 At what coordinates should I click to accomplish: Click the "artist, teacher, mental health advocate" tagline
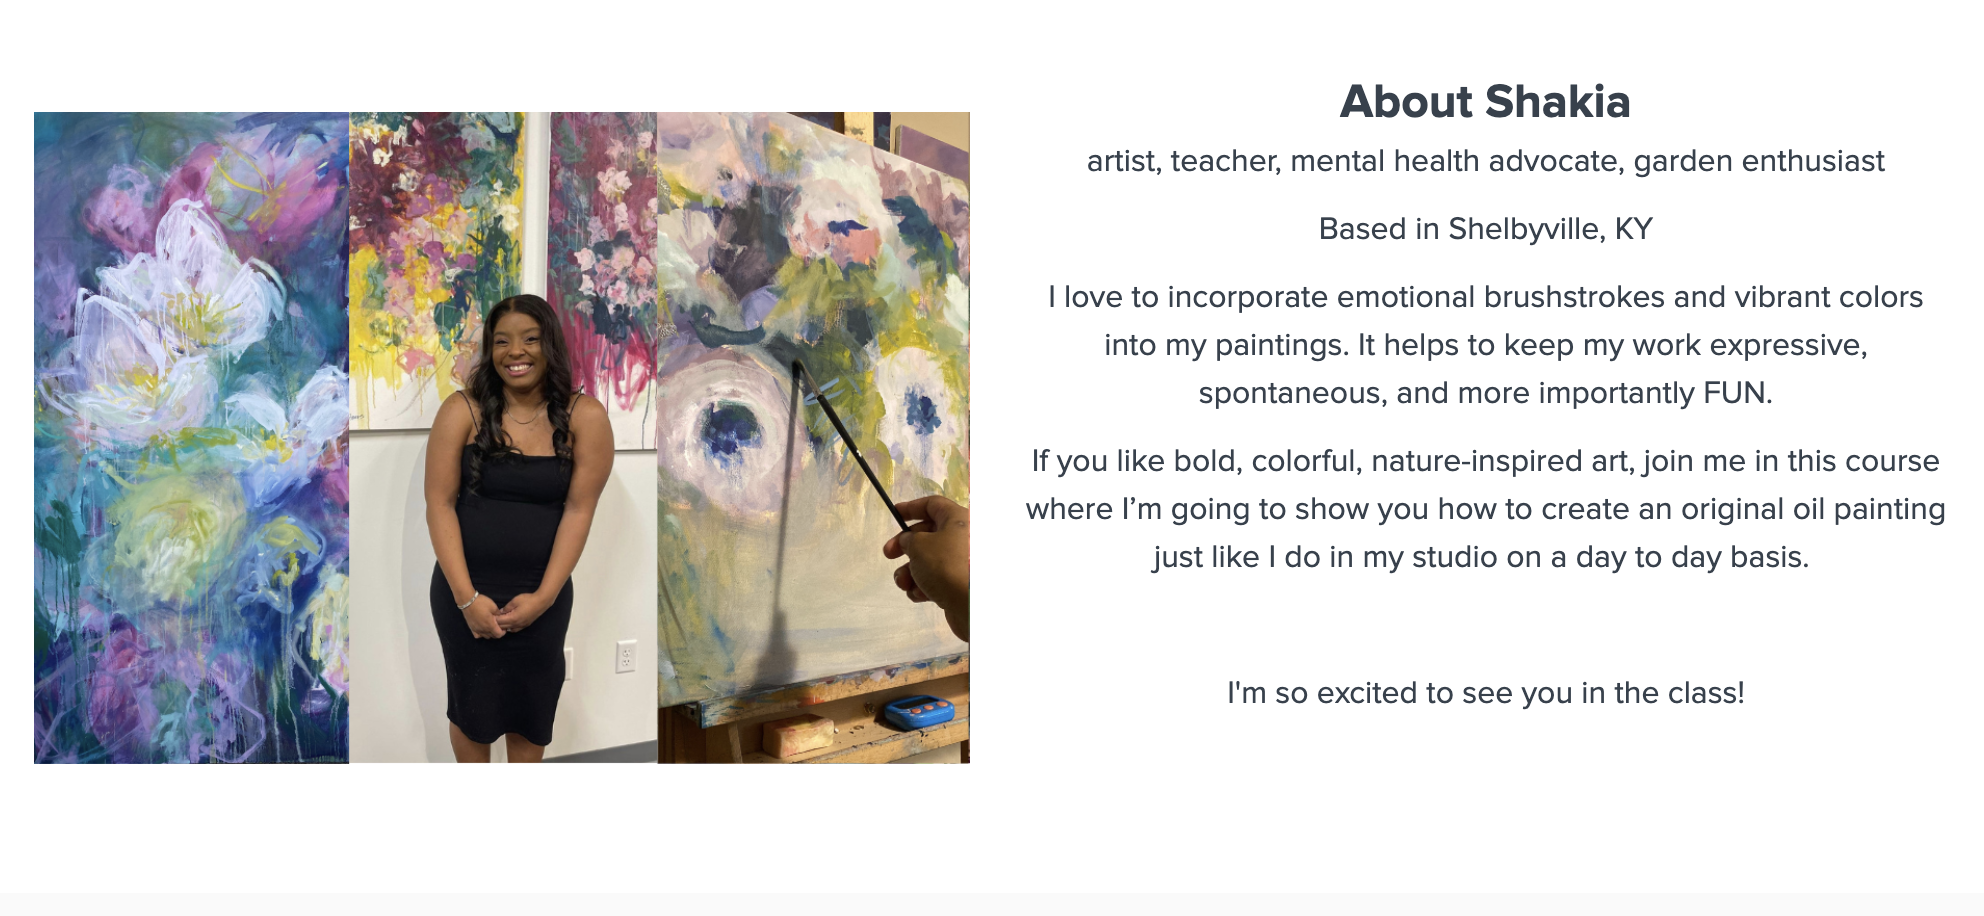1485,161
